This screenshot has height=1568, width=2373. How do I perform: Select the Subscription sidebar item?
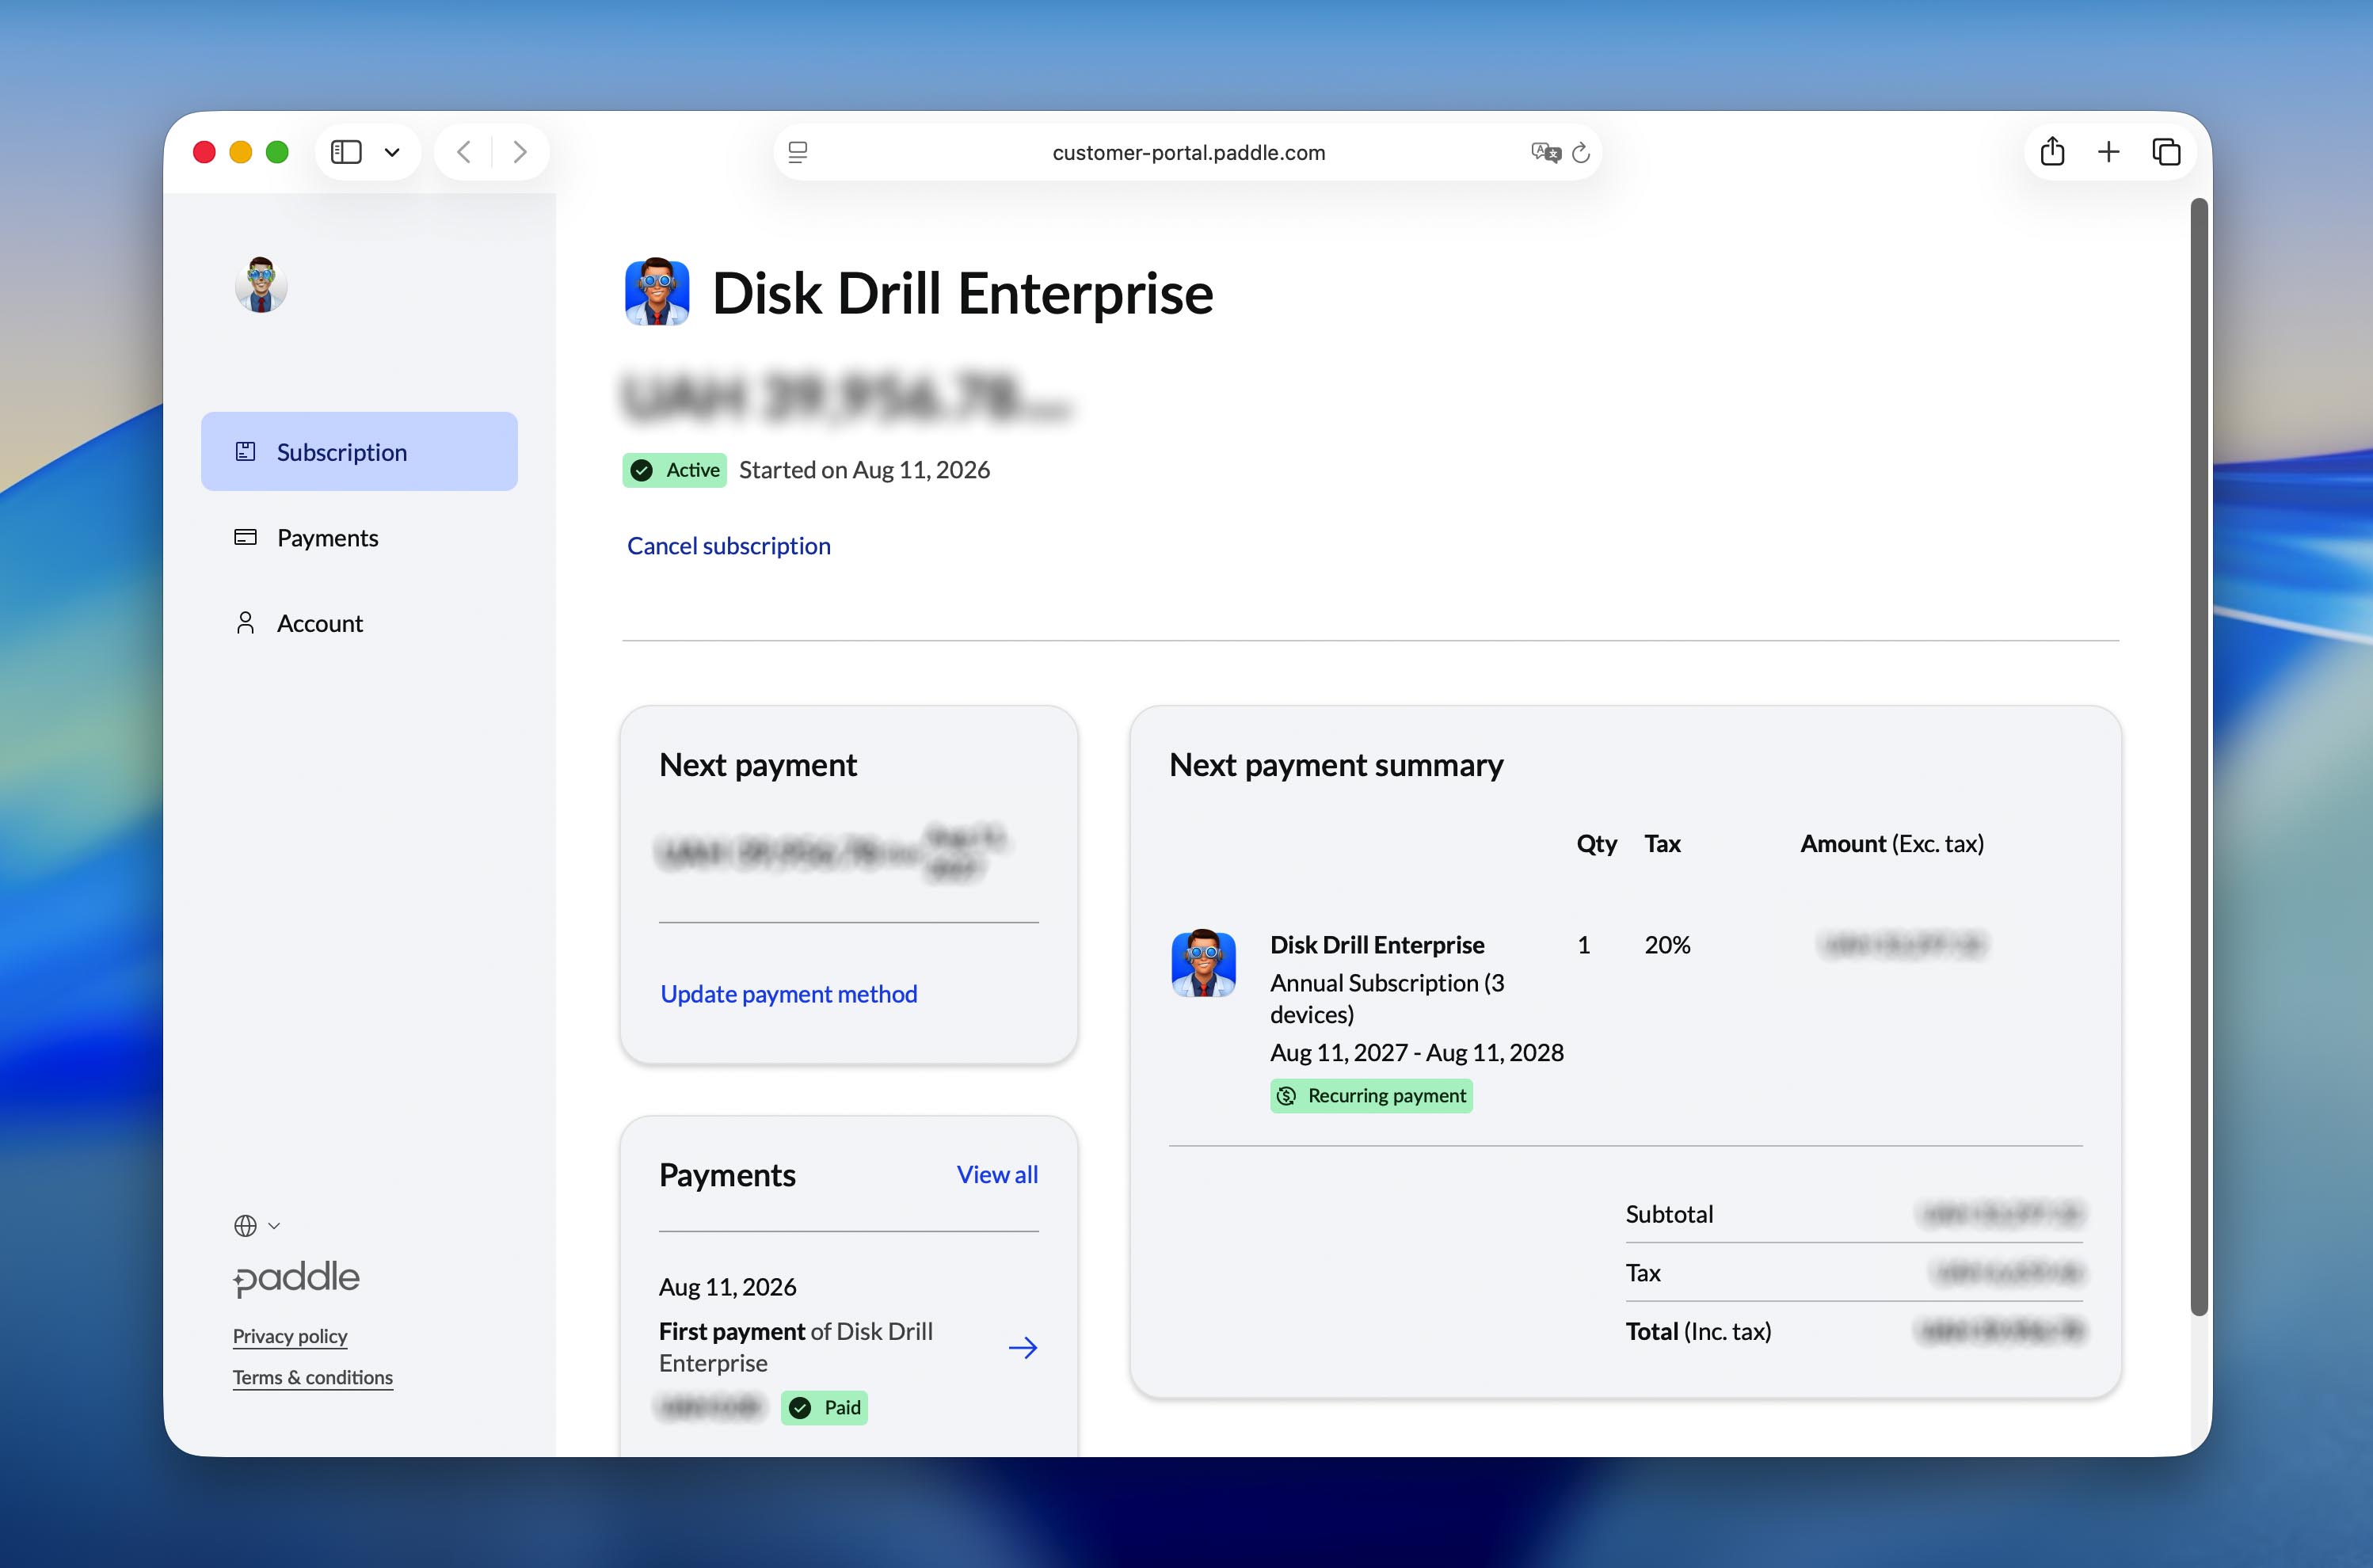[x=359, y=451]
